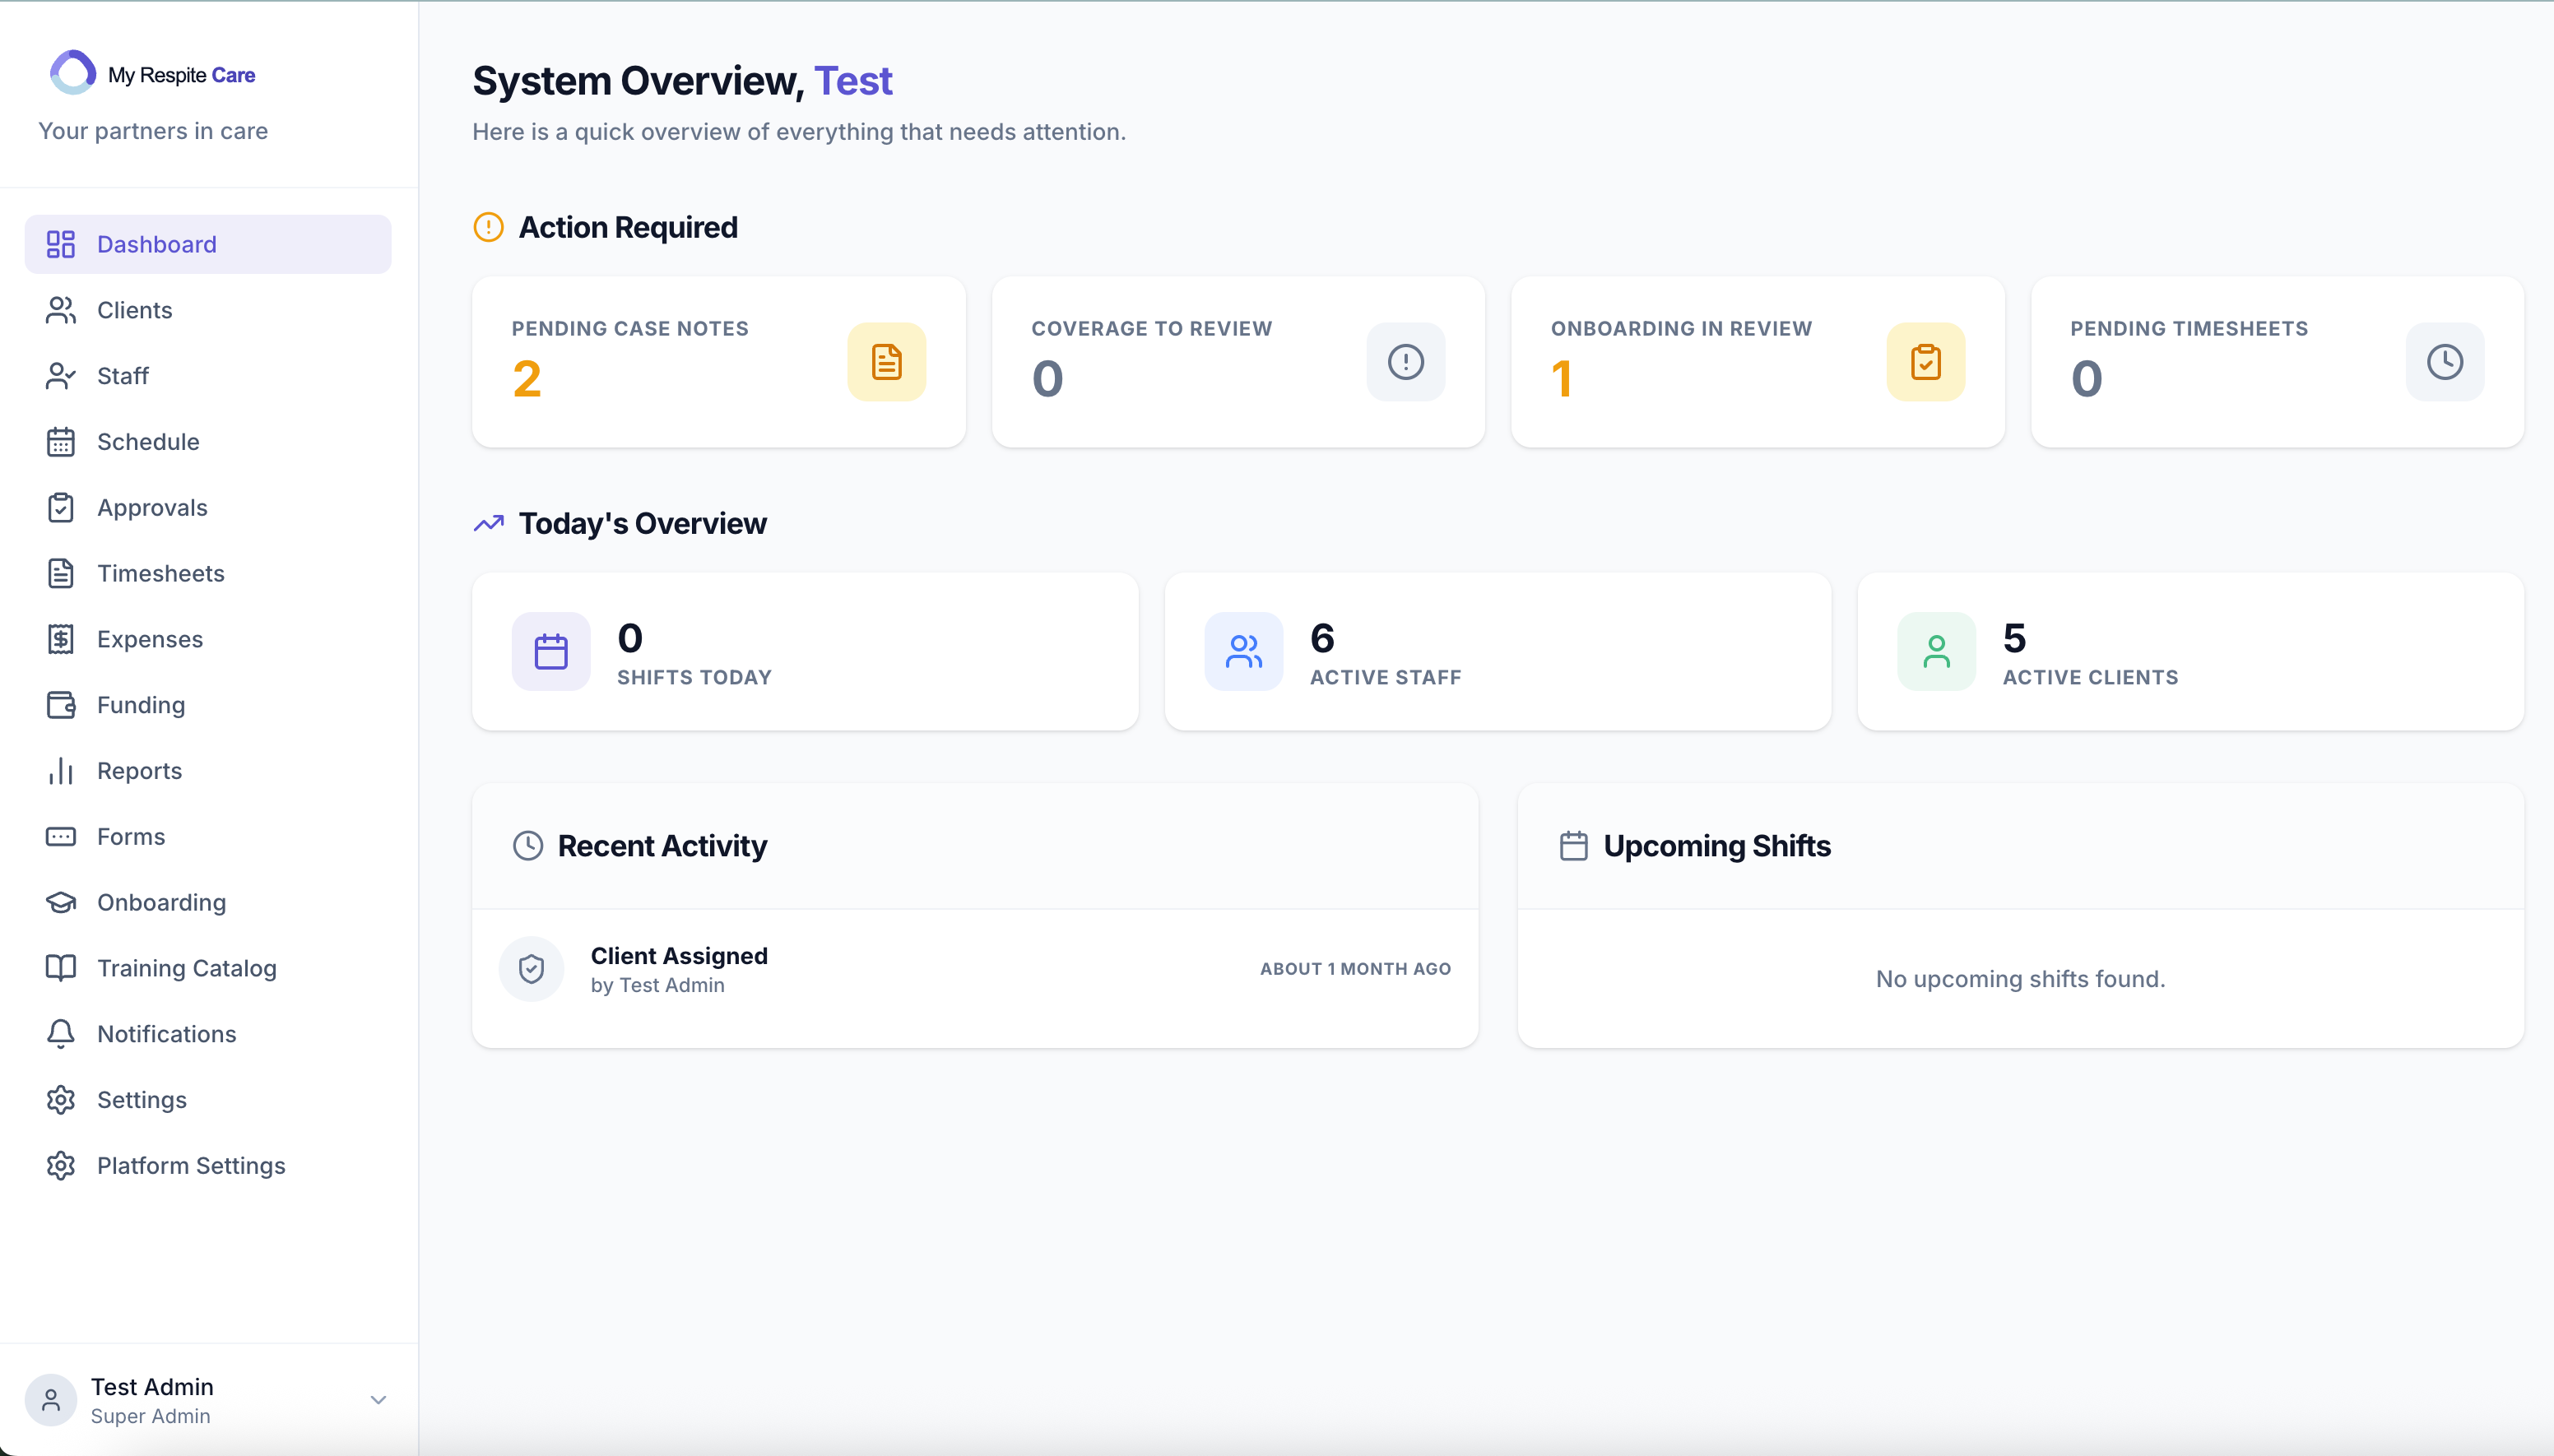The width and height of the screenshot is (2554, 1456).
Task: Click the Test Admin avatar
Action: point(51,1400)
